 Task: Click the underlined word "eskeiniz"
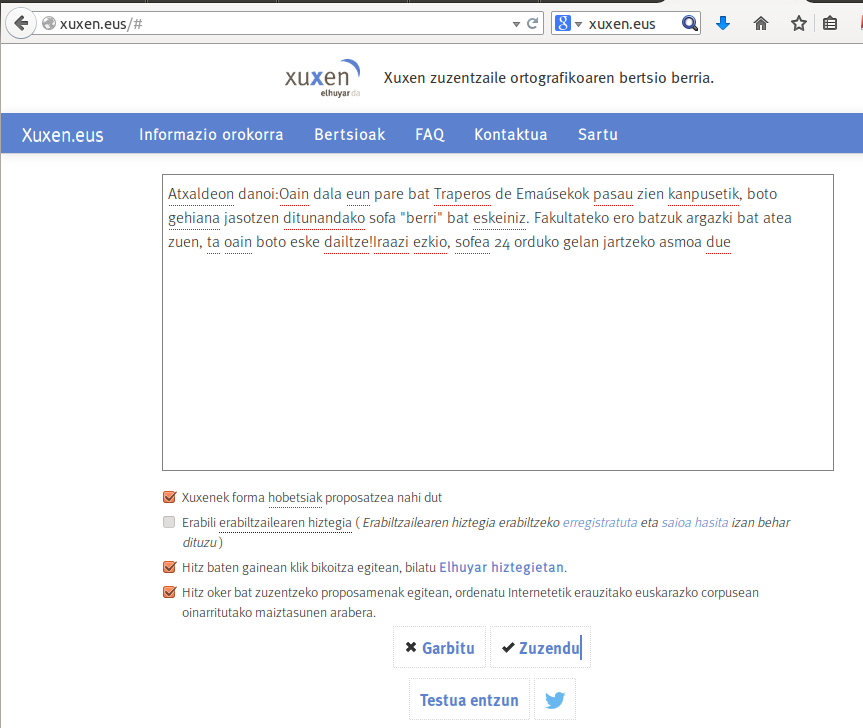tap(499, 218)
